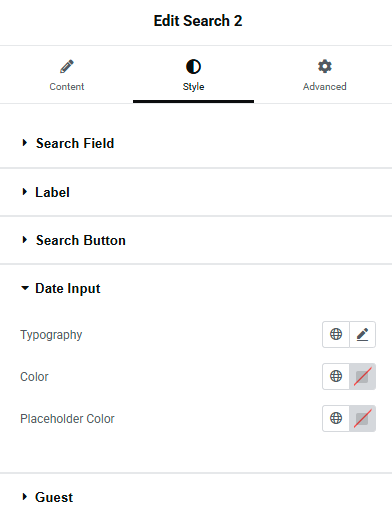Open the Color swatch picker
This screenshot has height=523, width=392.
362,376
